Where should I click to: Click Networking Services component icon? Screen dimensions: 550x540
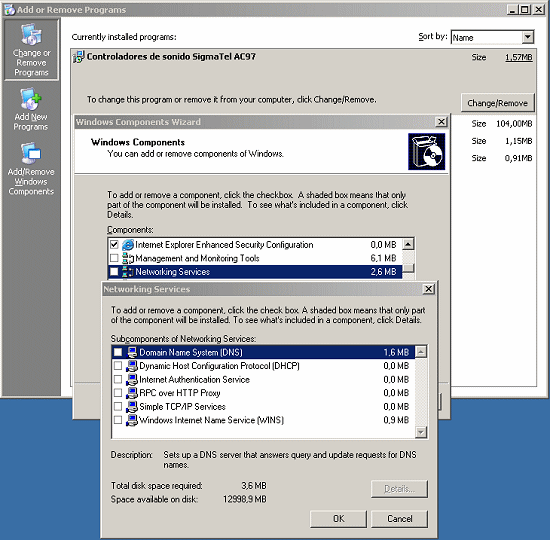pyautogui.click(x=128, y=272)
